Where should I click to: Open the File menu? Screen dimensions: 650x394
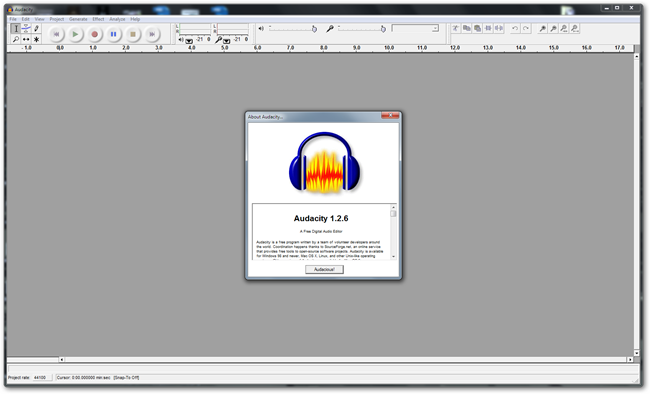coord(13,19)
